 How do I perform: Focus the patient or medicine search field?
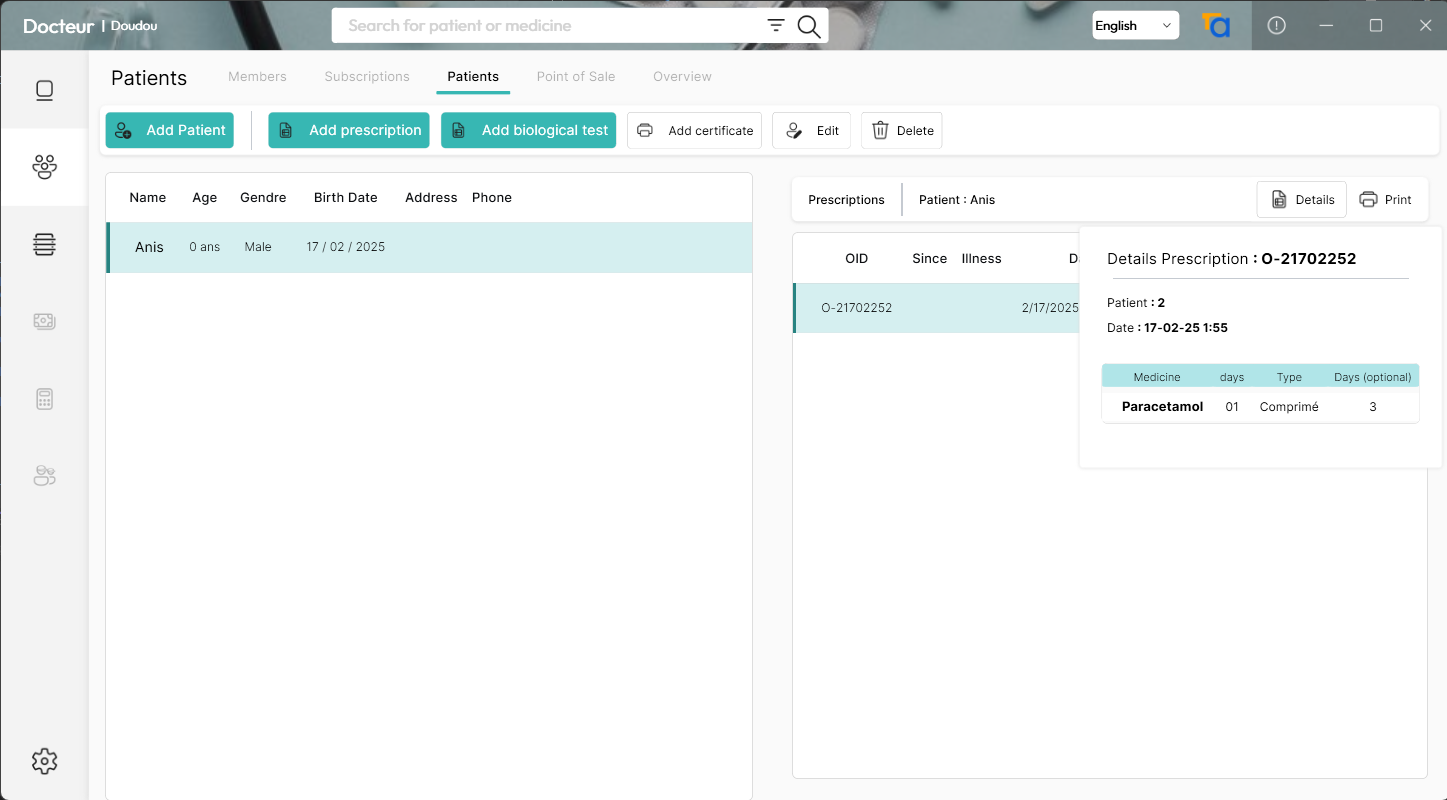(550, 26)
